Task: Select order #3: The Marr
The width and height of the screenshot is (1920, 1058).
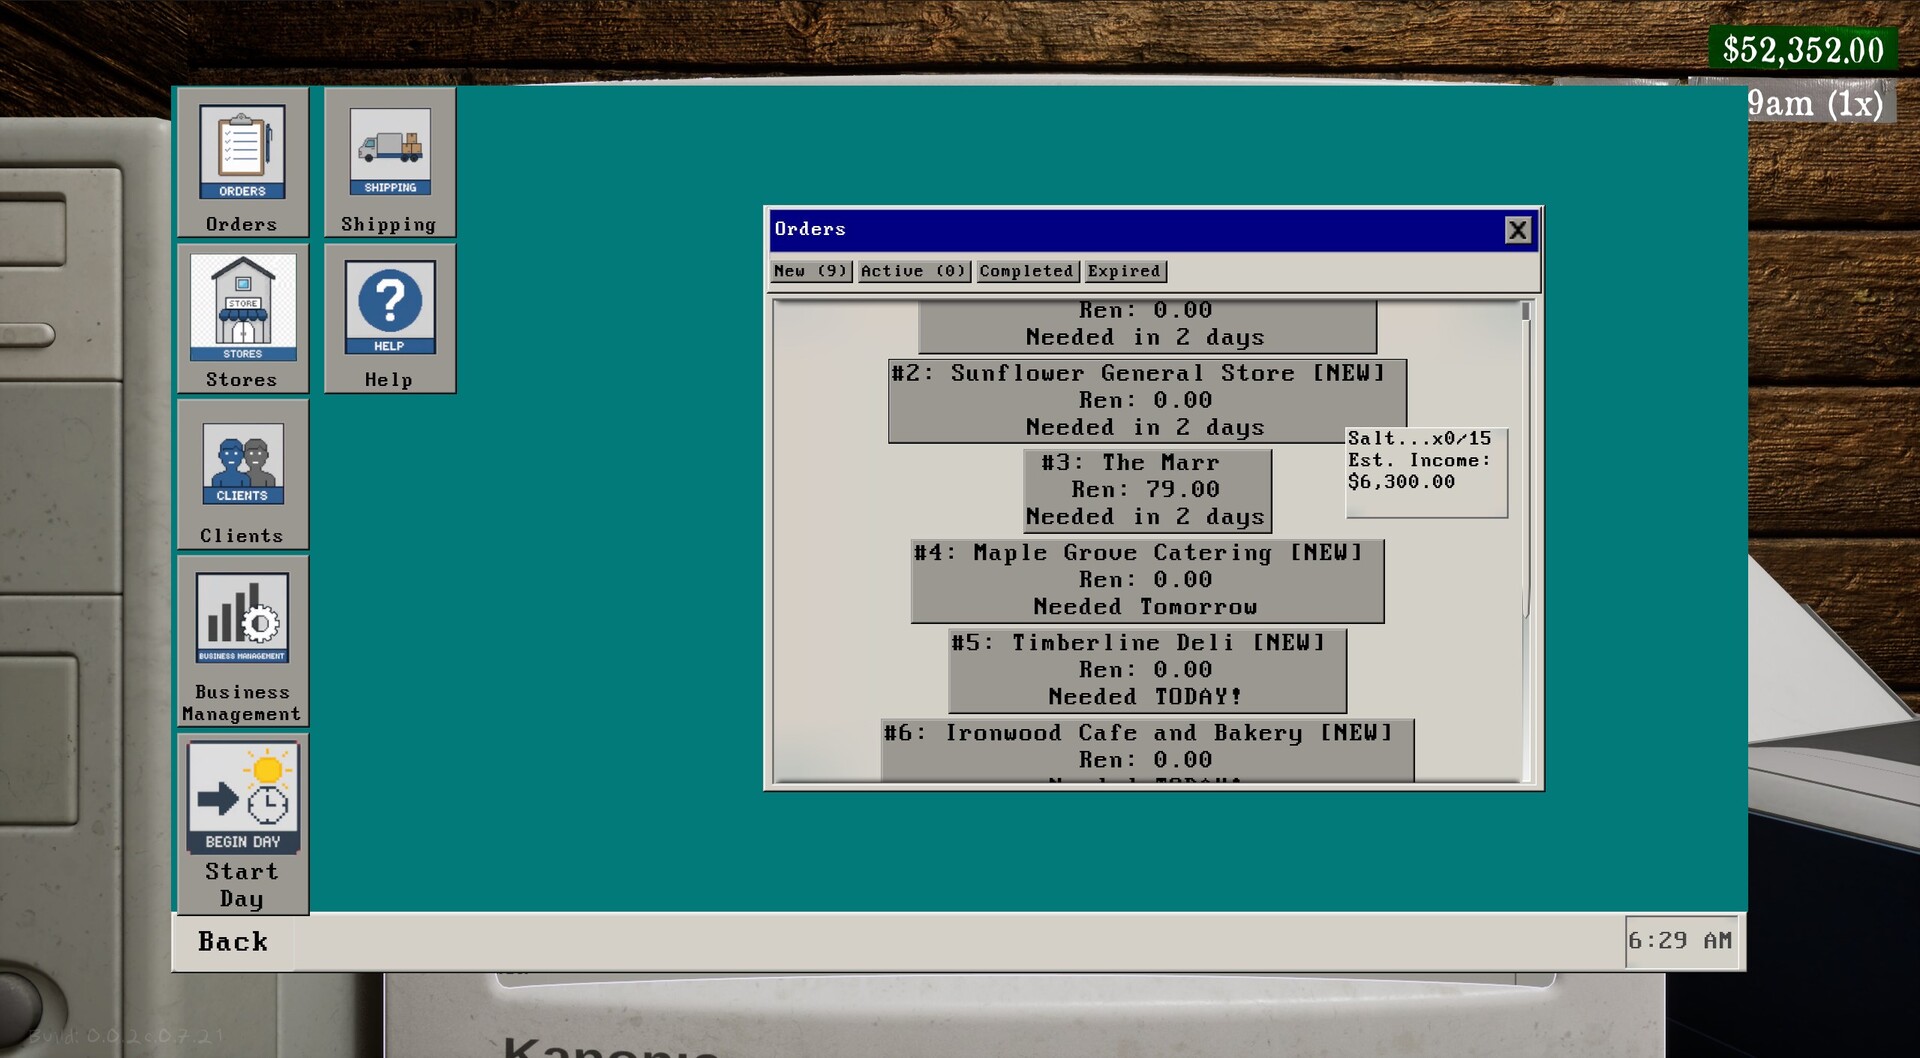Action: [1146, 489]
